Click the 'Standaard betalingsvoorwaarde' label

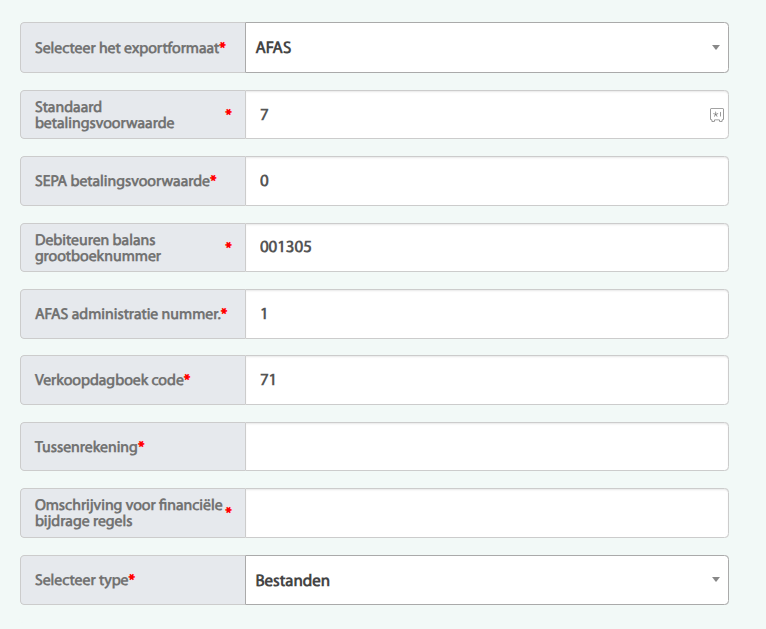[x=105, y=115]
